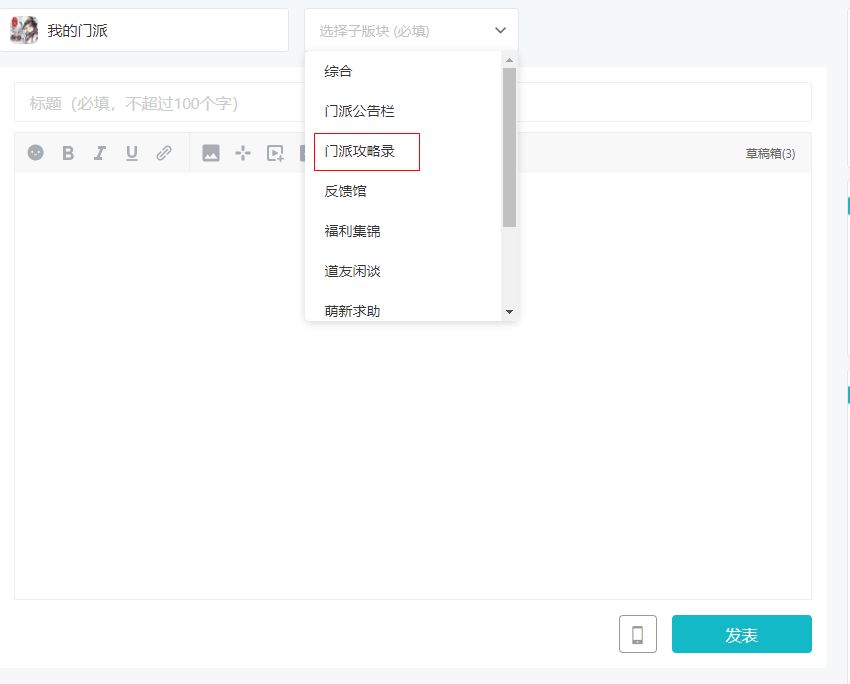Click the forum avatar next to 我的门派
Screen dimensions: 850x684
24,30
